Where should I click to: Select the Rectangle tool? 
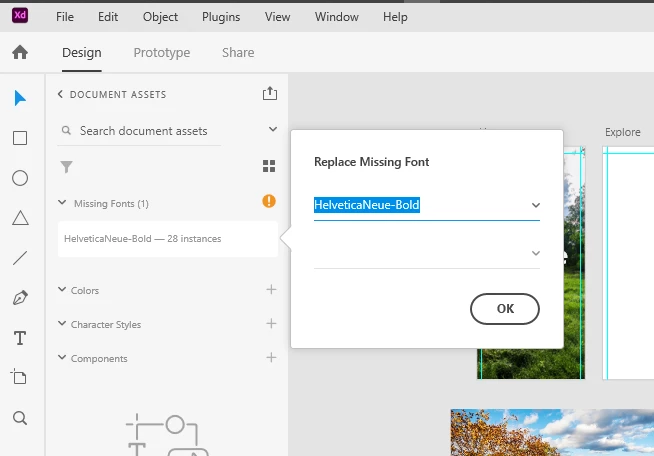(20, 138)
